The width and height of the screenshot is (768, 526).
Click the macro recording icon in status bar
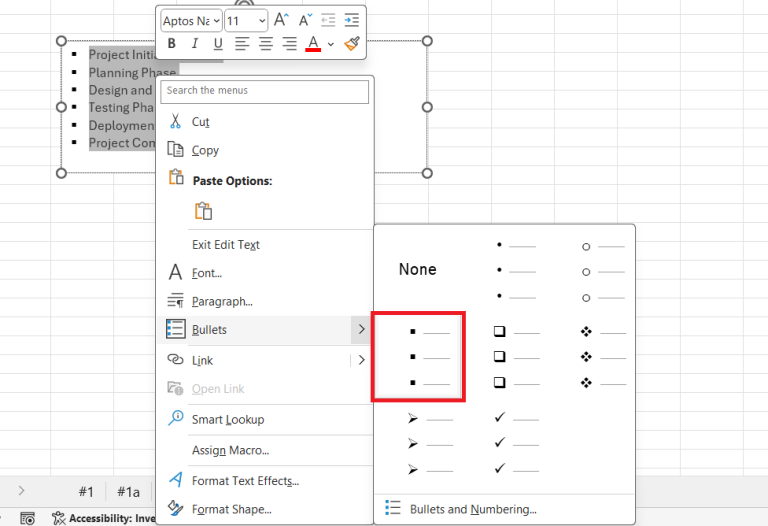click(28, 518)
